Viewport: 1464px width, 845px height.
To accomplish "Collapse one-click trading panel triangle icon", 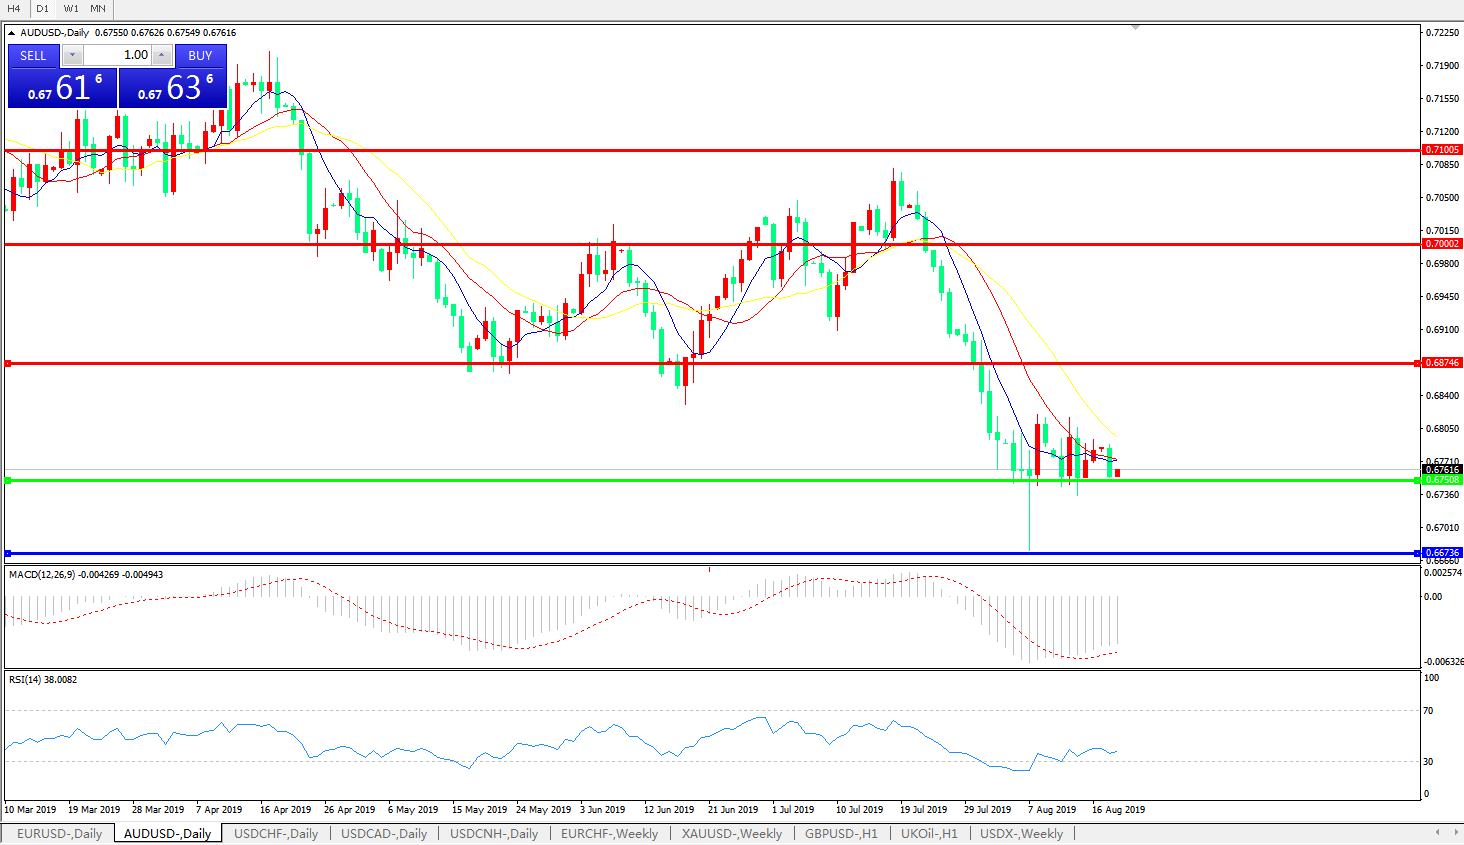I will pyautogui.click(x=11, y=33).
